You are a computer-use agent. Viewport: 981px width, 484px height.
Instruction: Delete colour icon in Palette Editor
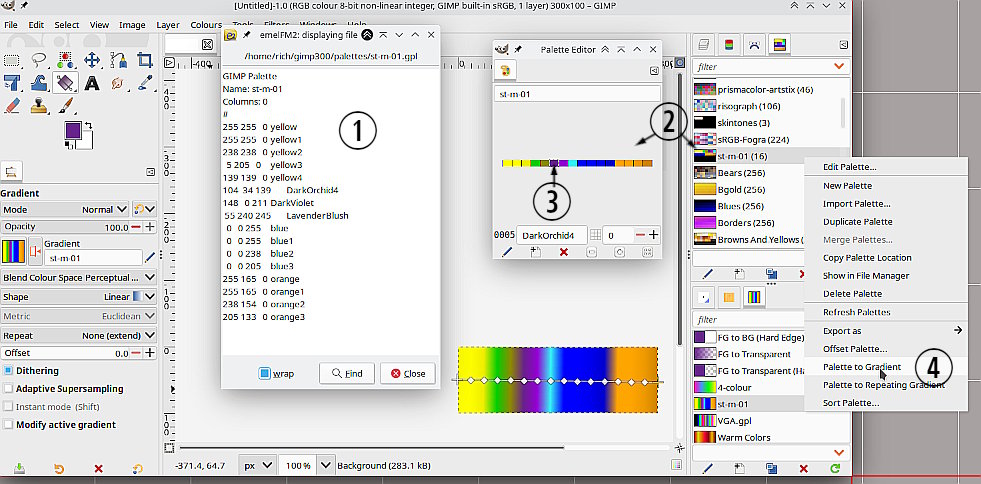click(563, 252)
